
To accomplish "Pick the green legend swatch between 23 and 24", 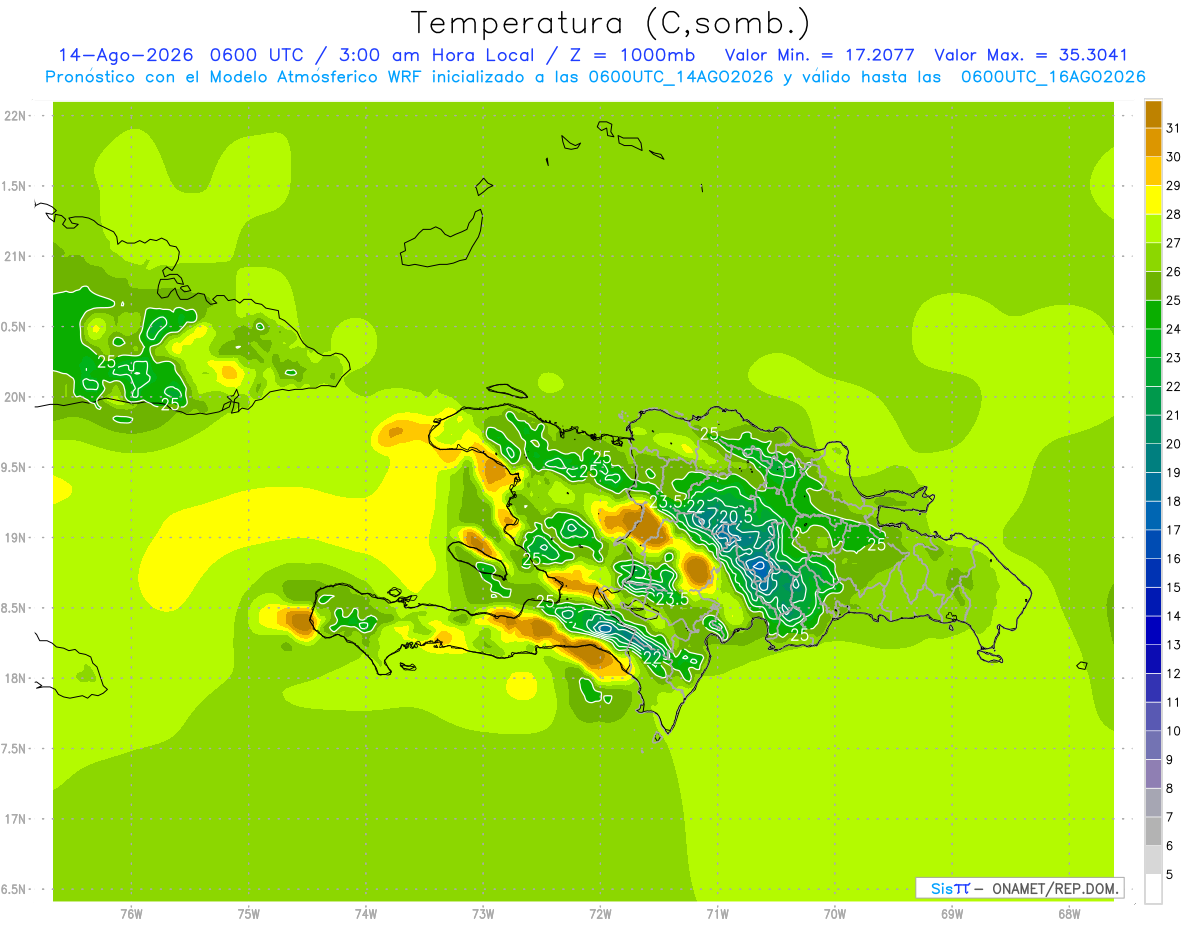I will [1153, 343].
